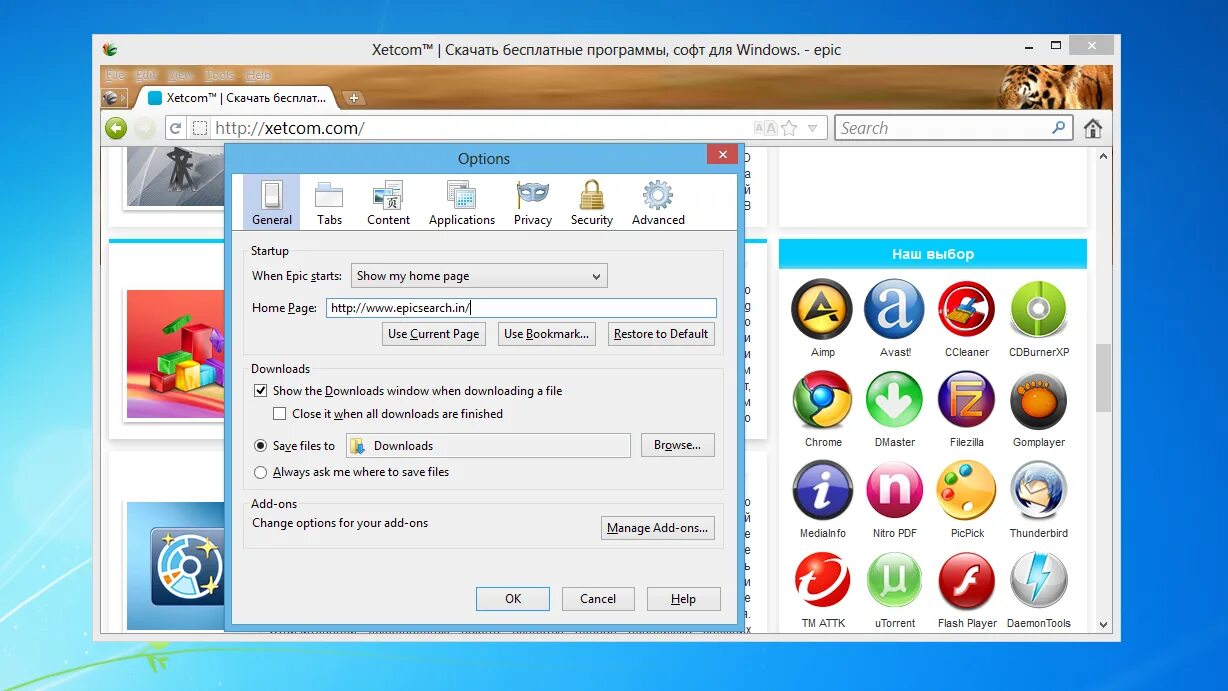Click the Help button in Options
This screenshot has width=1228, height=691.
(x=684, y=599)
